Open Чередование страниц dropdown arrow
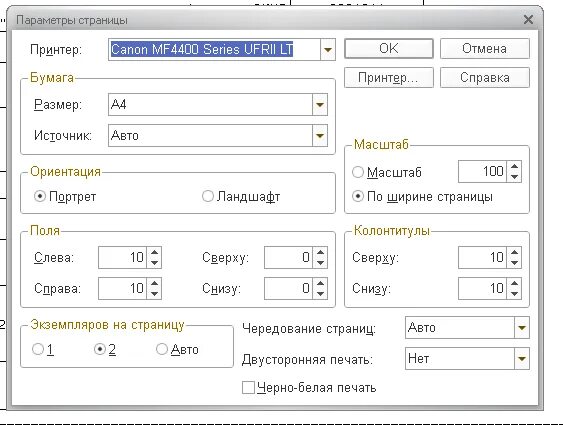The width and height of the screenshot is (563, 425). (x=522, y=328)
